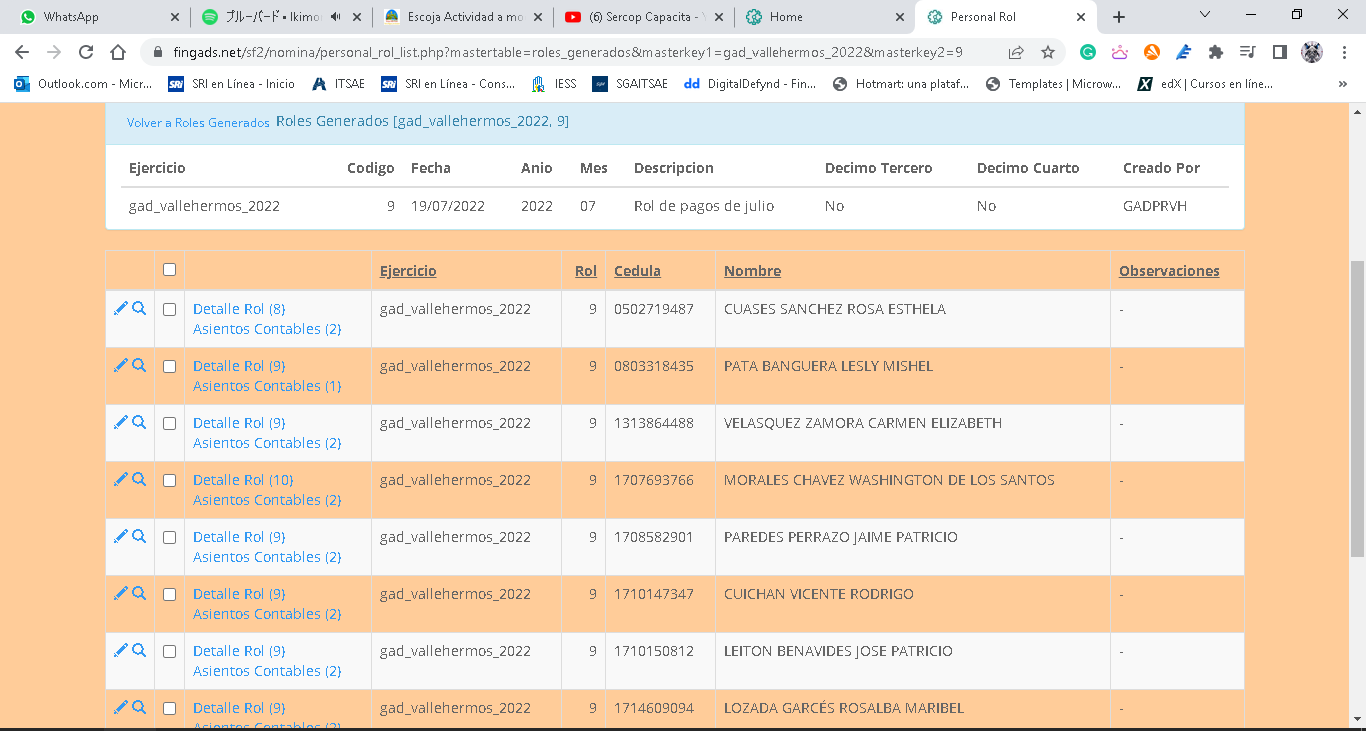Select checkbox for CUICHAN VICENTE RODRIGO row
Screen dimensions: 1366x731
click(x=169, y=594)
